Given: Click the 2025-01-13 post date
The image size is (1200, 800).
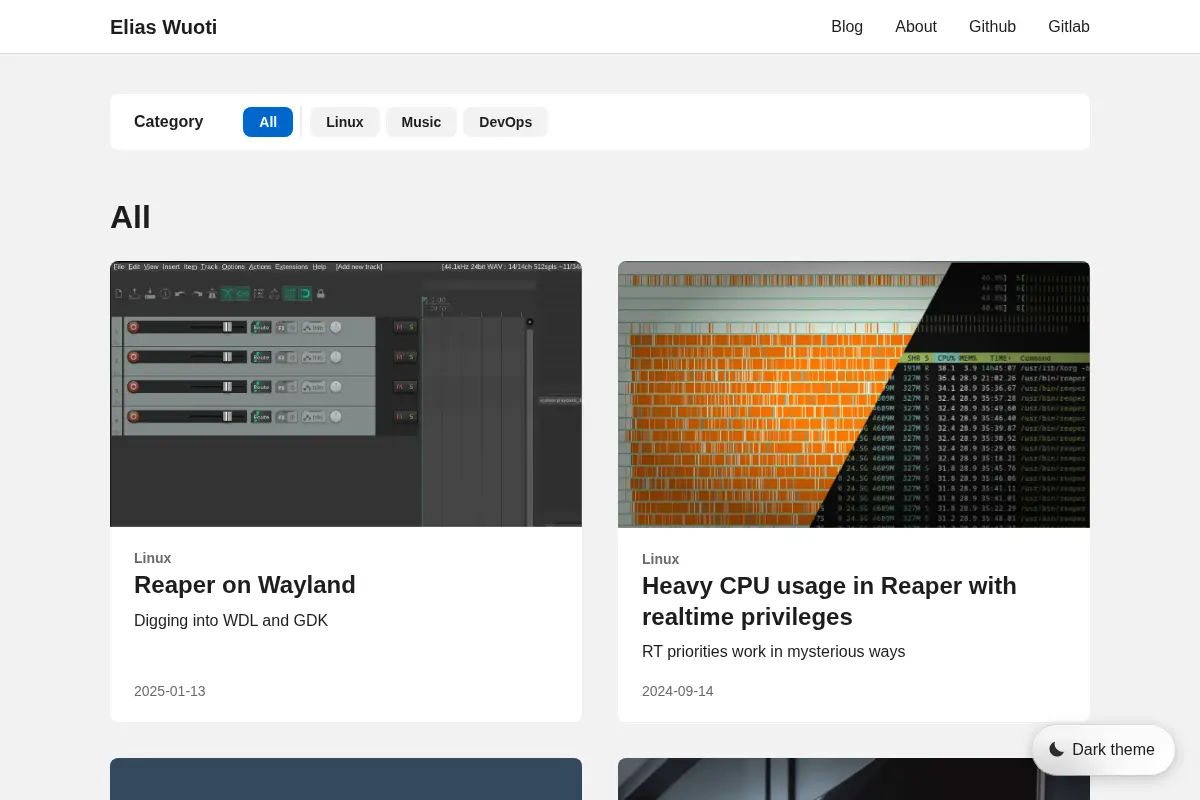Looking at the screenshot, I should pos(170,691).
